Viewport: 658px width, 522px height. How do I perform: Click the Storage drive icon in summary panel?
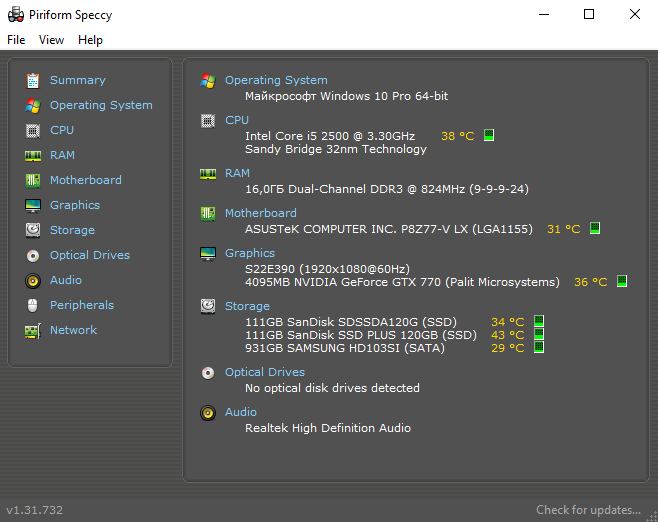[x=208, y=306]
